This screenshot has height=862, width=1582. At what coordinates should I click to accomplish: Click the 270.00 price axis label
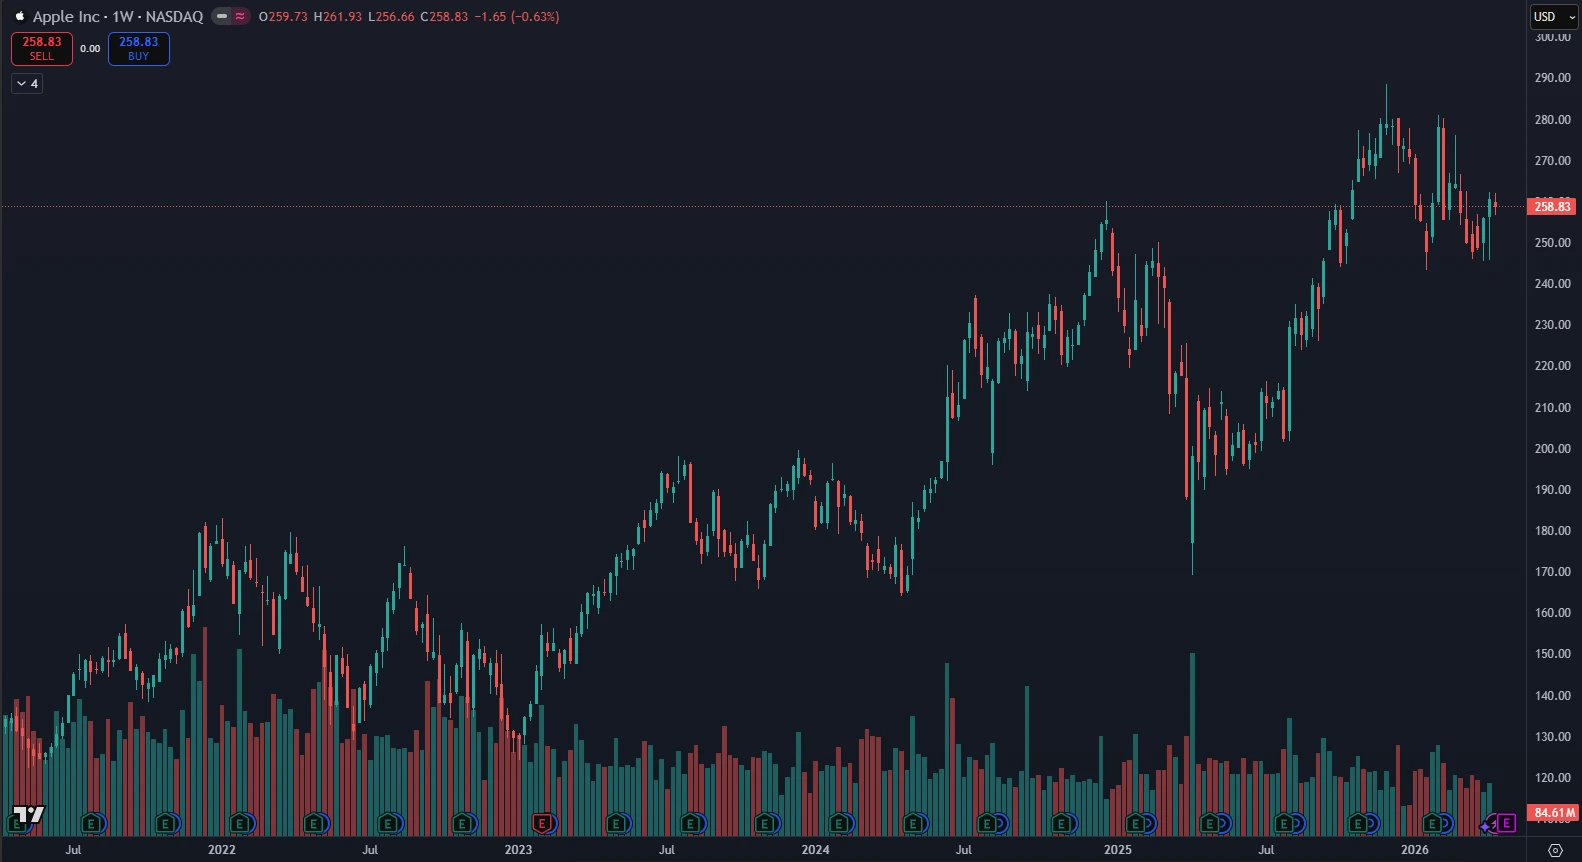coord(1553,161)
